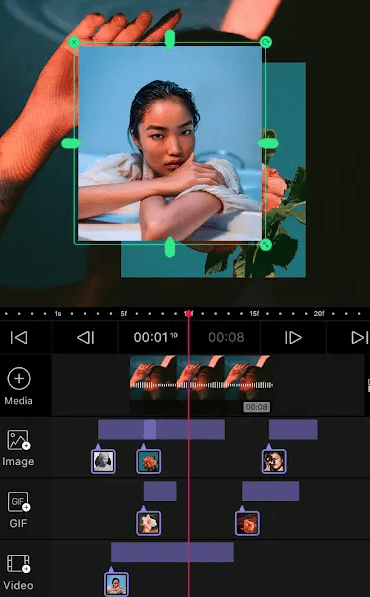
Task: Click the green scale handle at corner
Action: pos(265,244)
